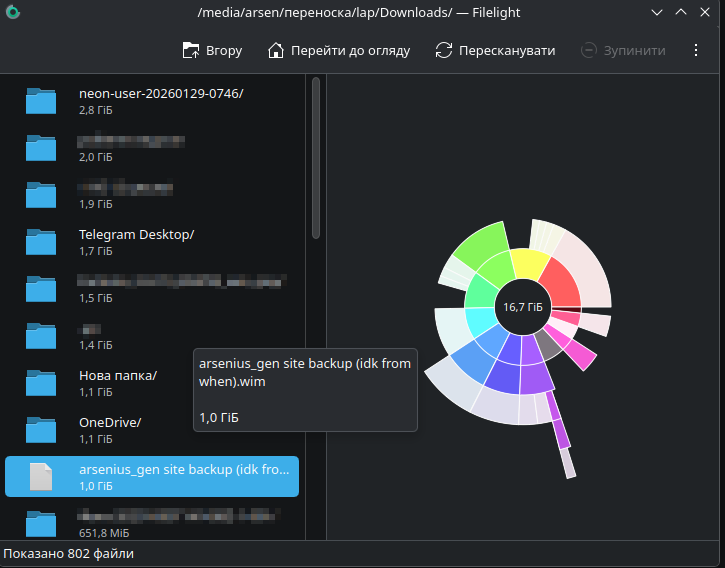Click the yellow chart segment
725x568 pixels.
(x=527, y=264)
